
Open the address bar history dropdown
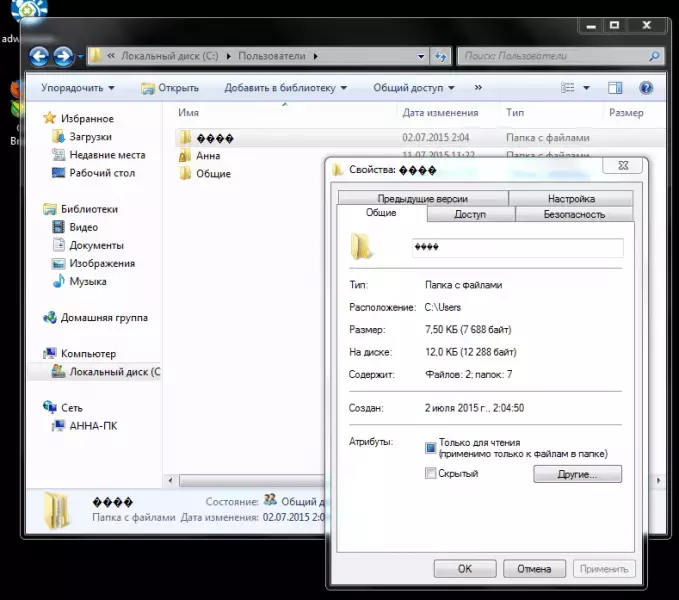(x=420, y=56)
